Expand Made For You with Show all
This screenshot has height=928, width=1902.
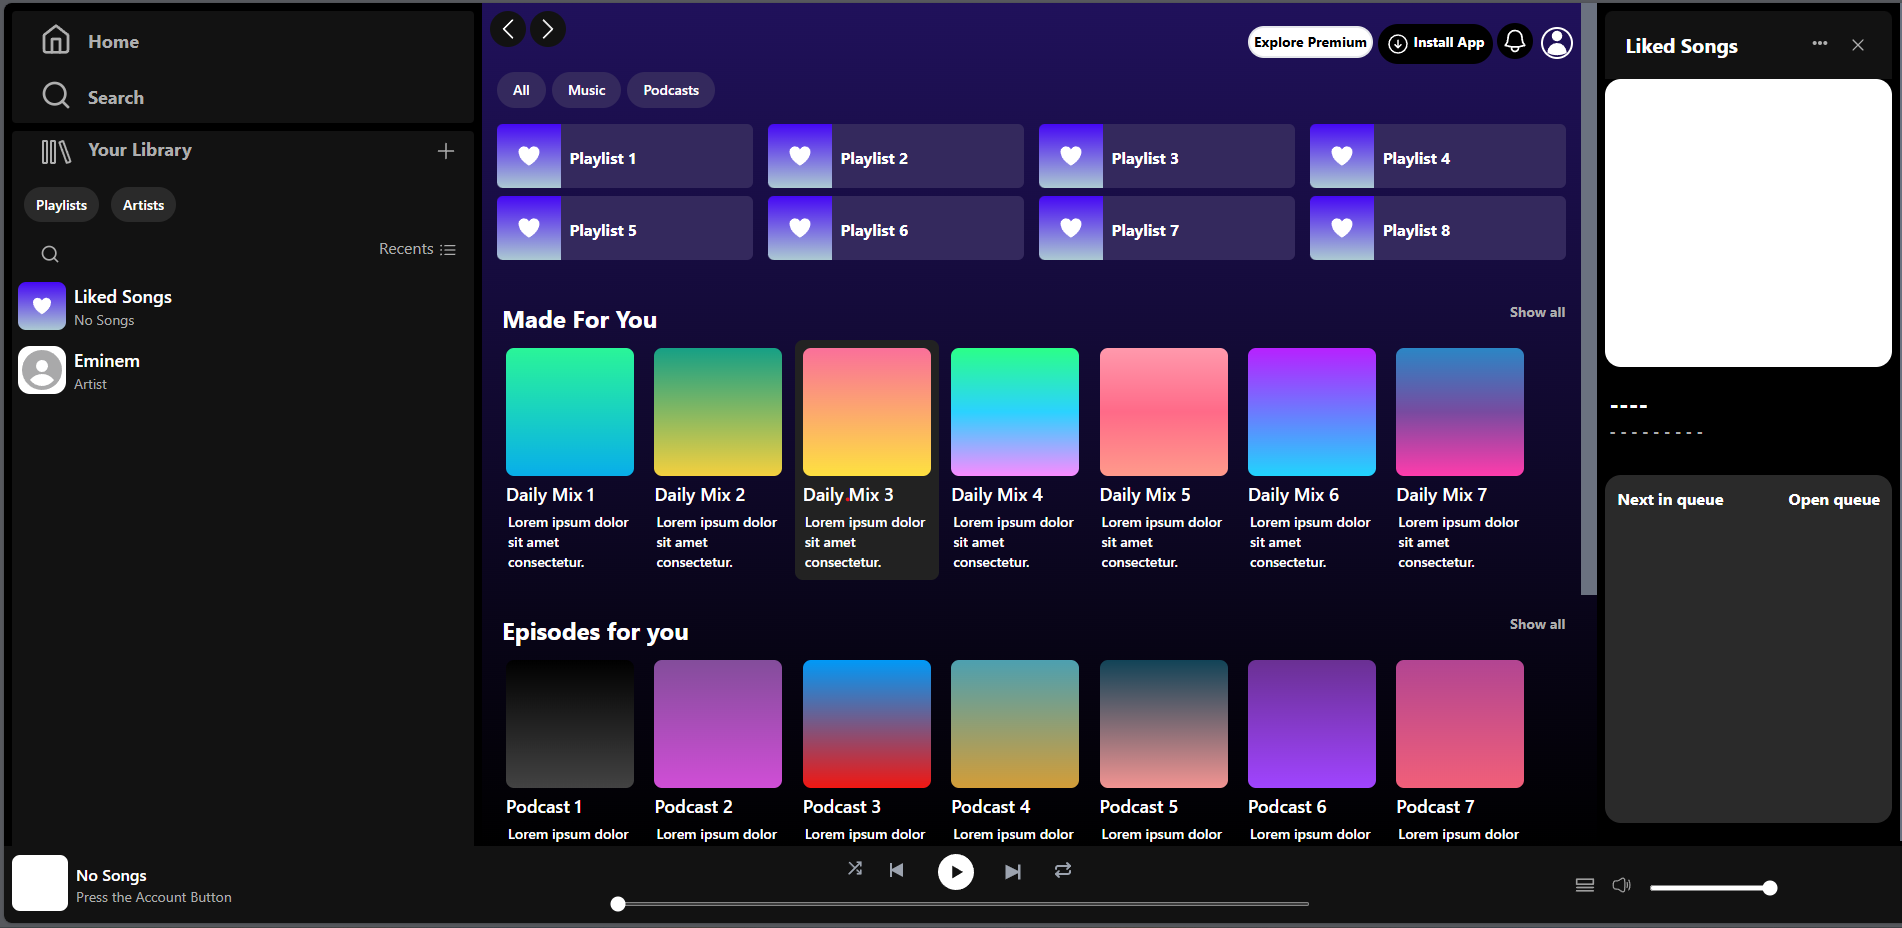[1537, 312]
